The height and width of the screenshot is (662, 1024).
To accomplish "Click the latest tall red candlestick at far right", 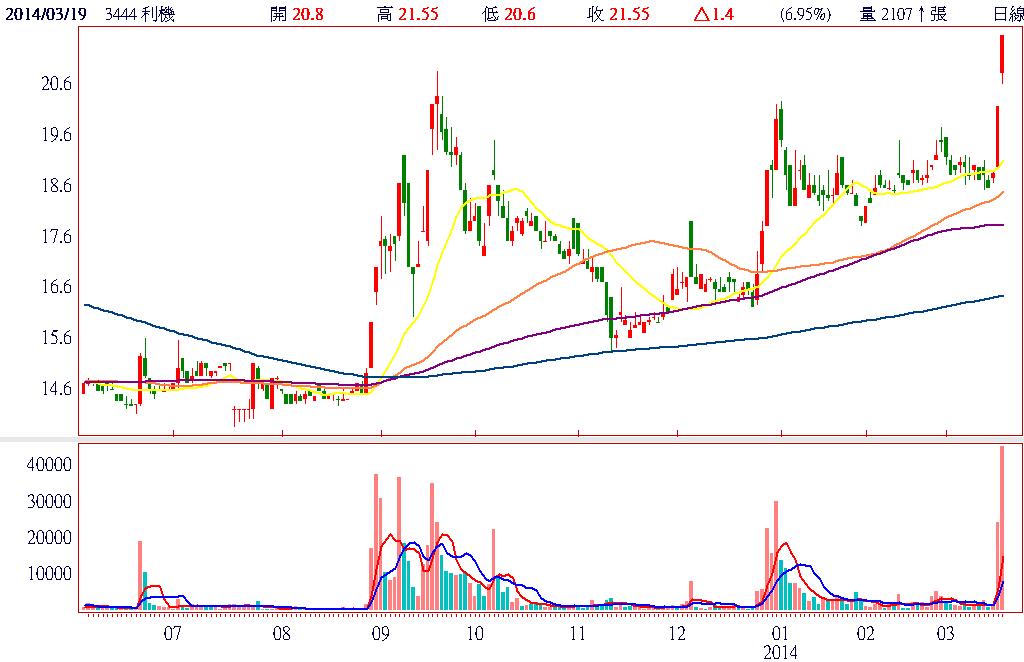I will pyautogui.click(x=1002, y=55).
